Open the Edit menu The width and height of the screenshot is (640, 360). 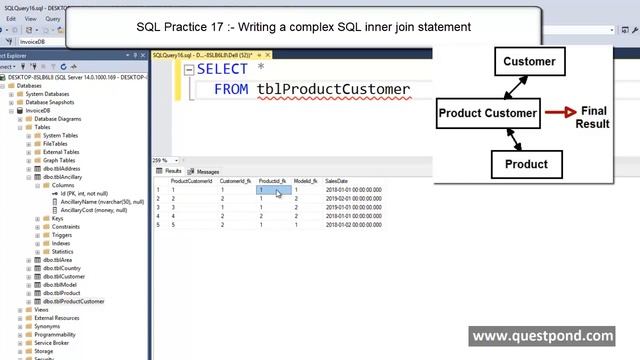click(x=11, y=19)
